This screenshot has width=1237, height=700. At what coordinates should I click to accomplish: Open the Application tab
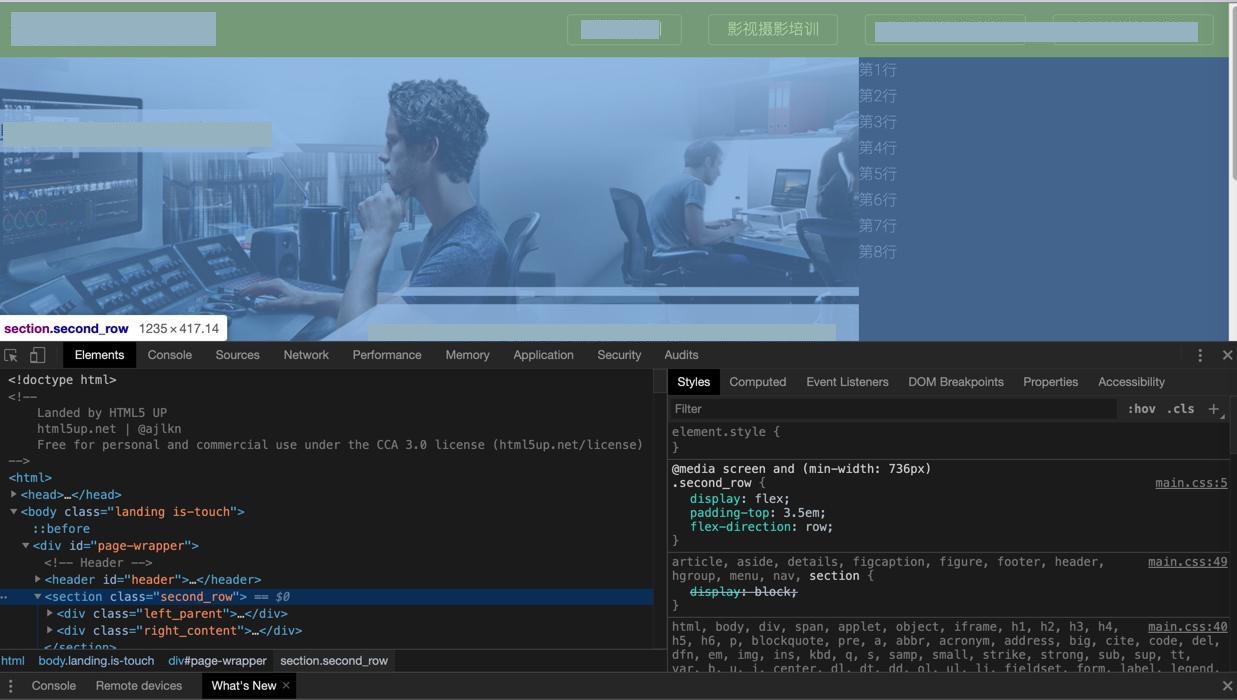pyautogui.click(x=543, y=355)
